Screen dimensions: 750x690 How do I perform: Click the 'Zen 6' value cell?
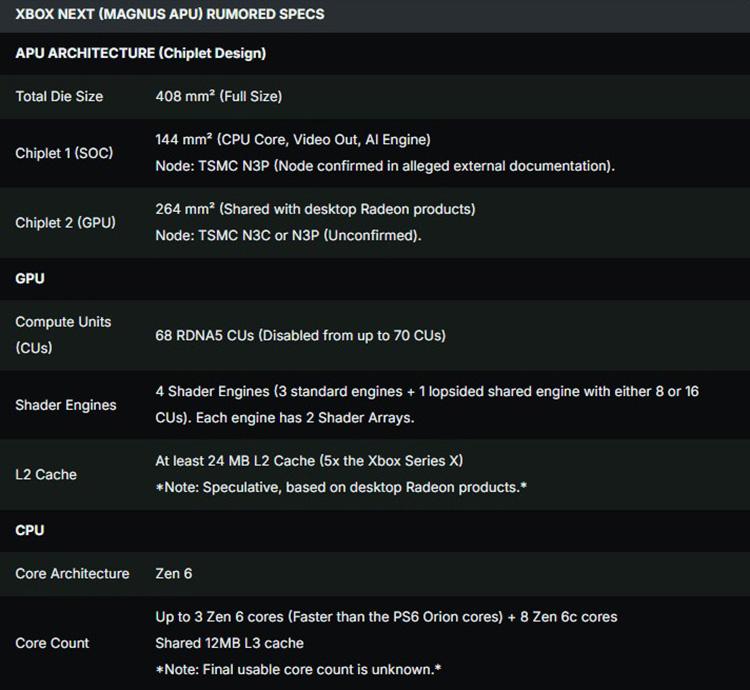click(167, 573)
